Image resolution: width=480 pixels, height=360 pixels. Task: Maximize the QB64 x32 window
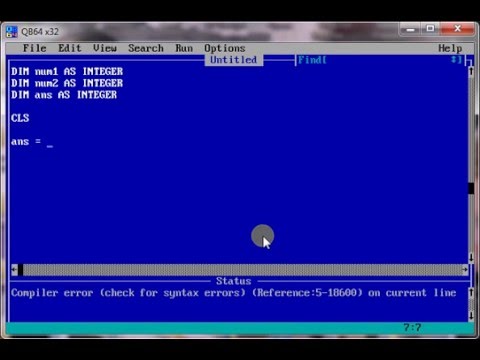[430, 29]
